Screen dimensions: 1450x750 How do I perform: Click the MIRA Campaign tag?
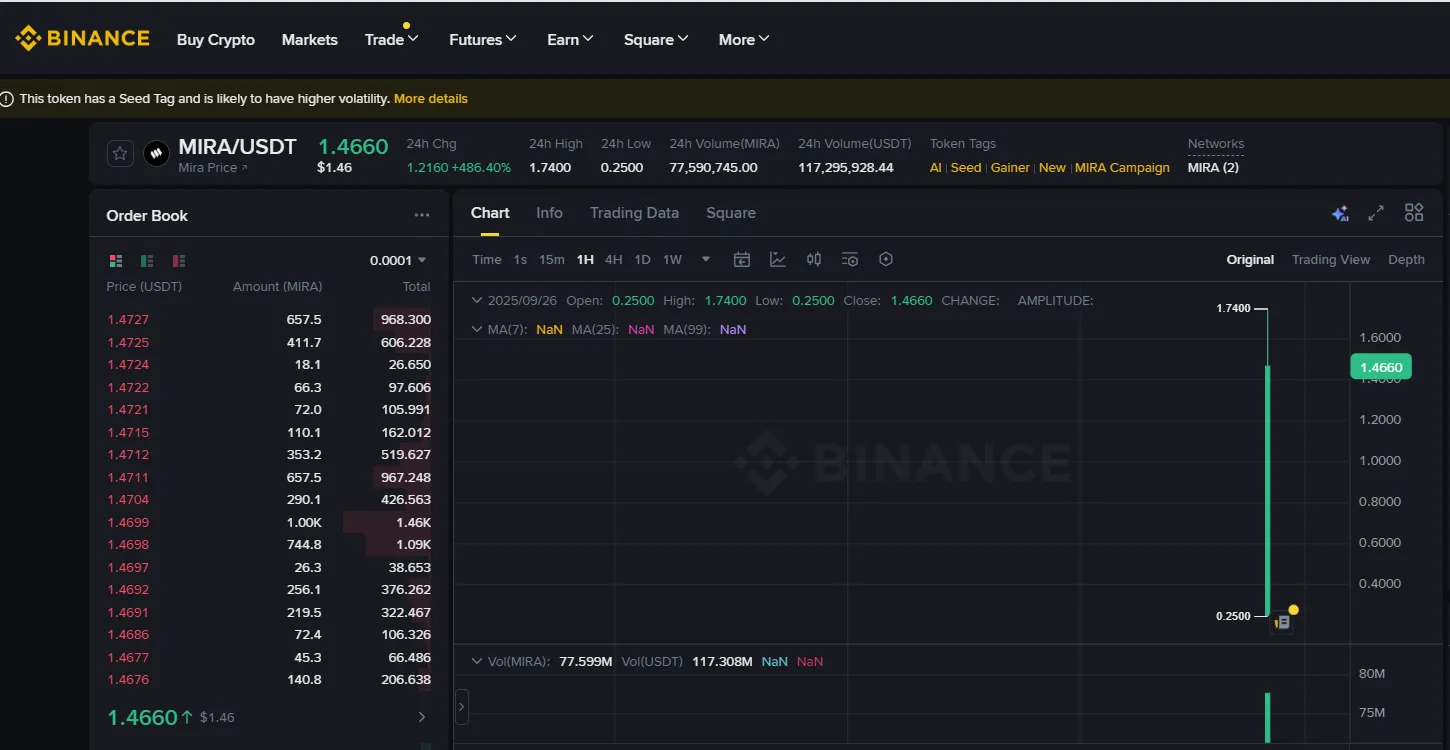point(1122,168)
